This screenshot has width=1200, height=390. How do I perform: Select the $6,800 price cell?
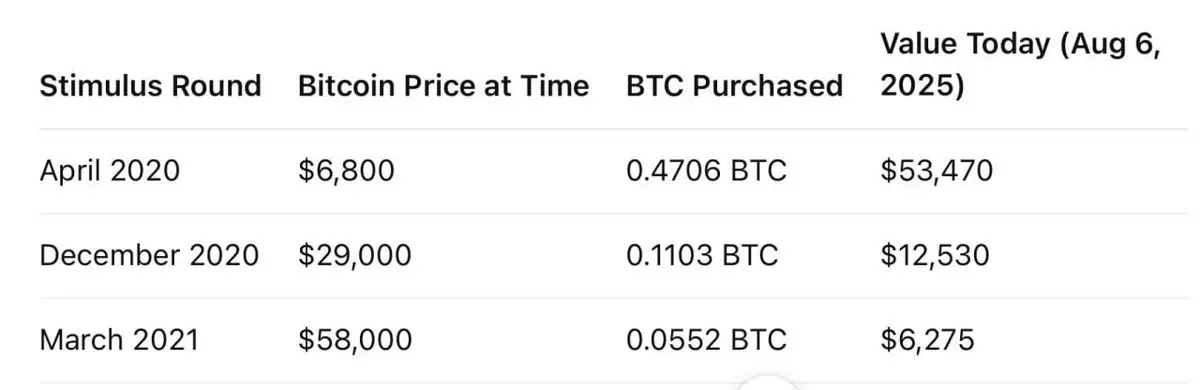point(346,171)
